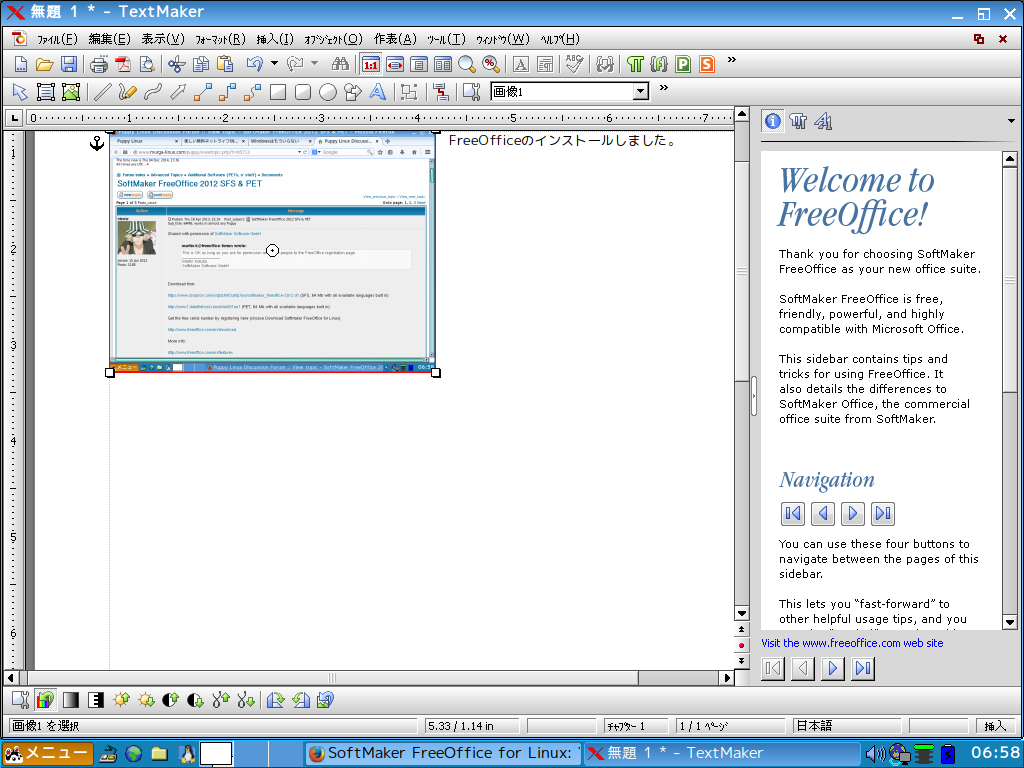Toggle formatting marks with the green pilcrow icon

635,64
